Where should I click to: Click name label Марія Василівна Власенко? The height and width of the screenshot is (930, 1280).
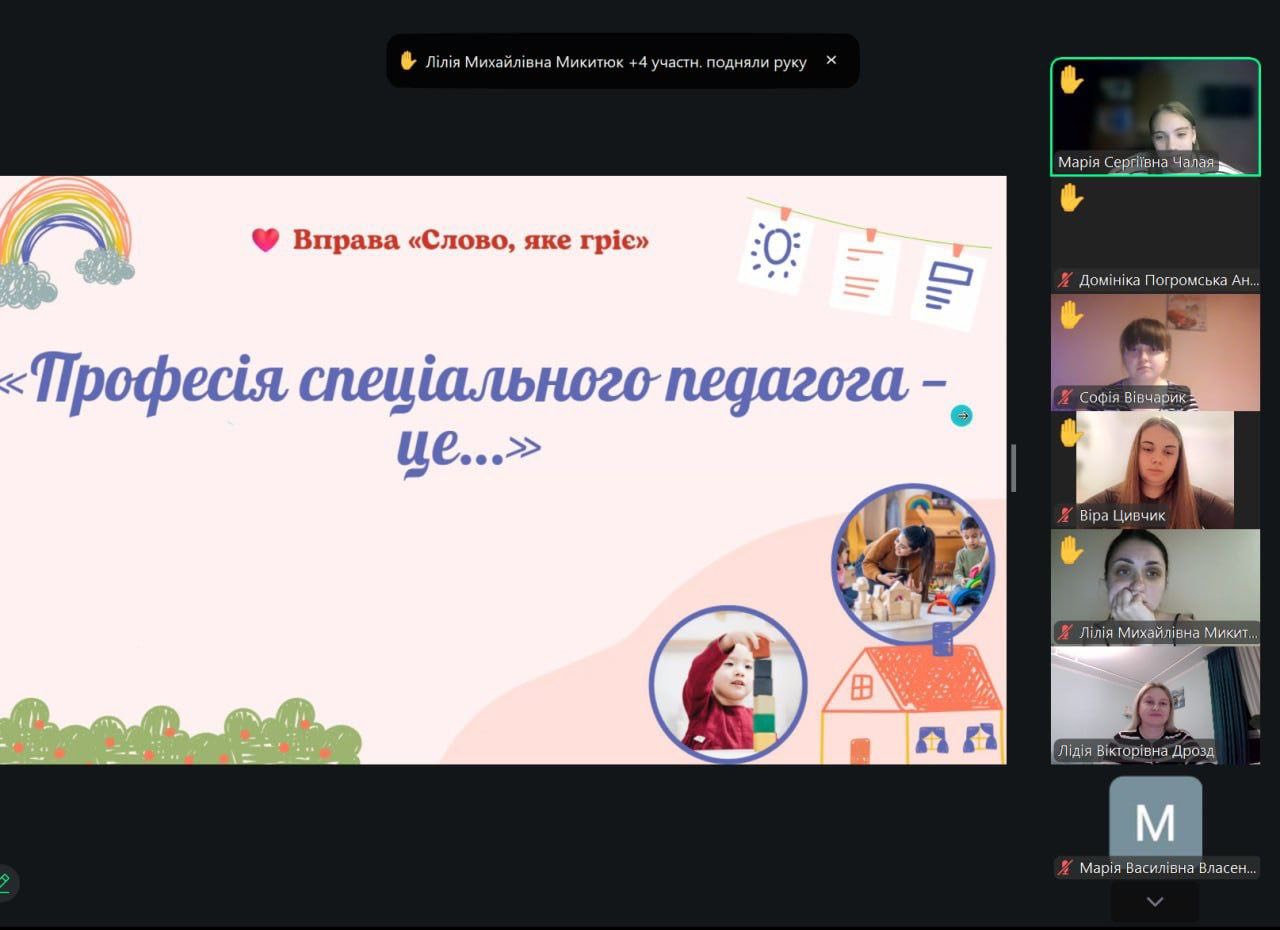tap(1168, 868)
